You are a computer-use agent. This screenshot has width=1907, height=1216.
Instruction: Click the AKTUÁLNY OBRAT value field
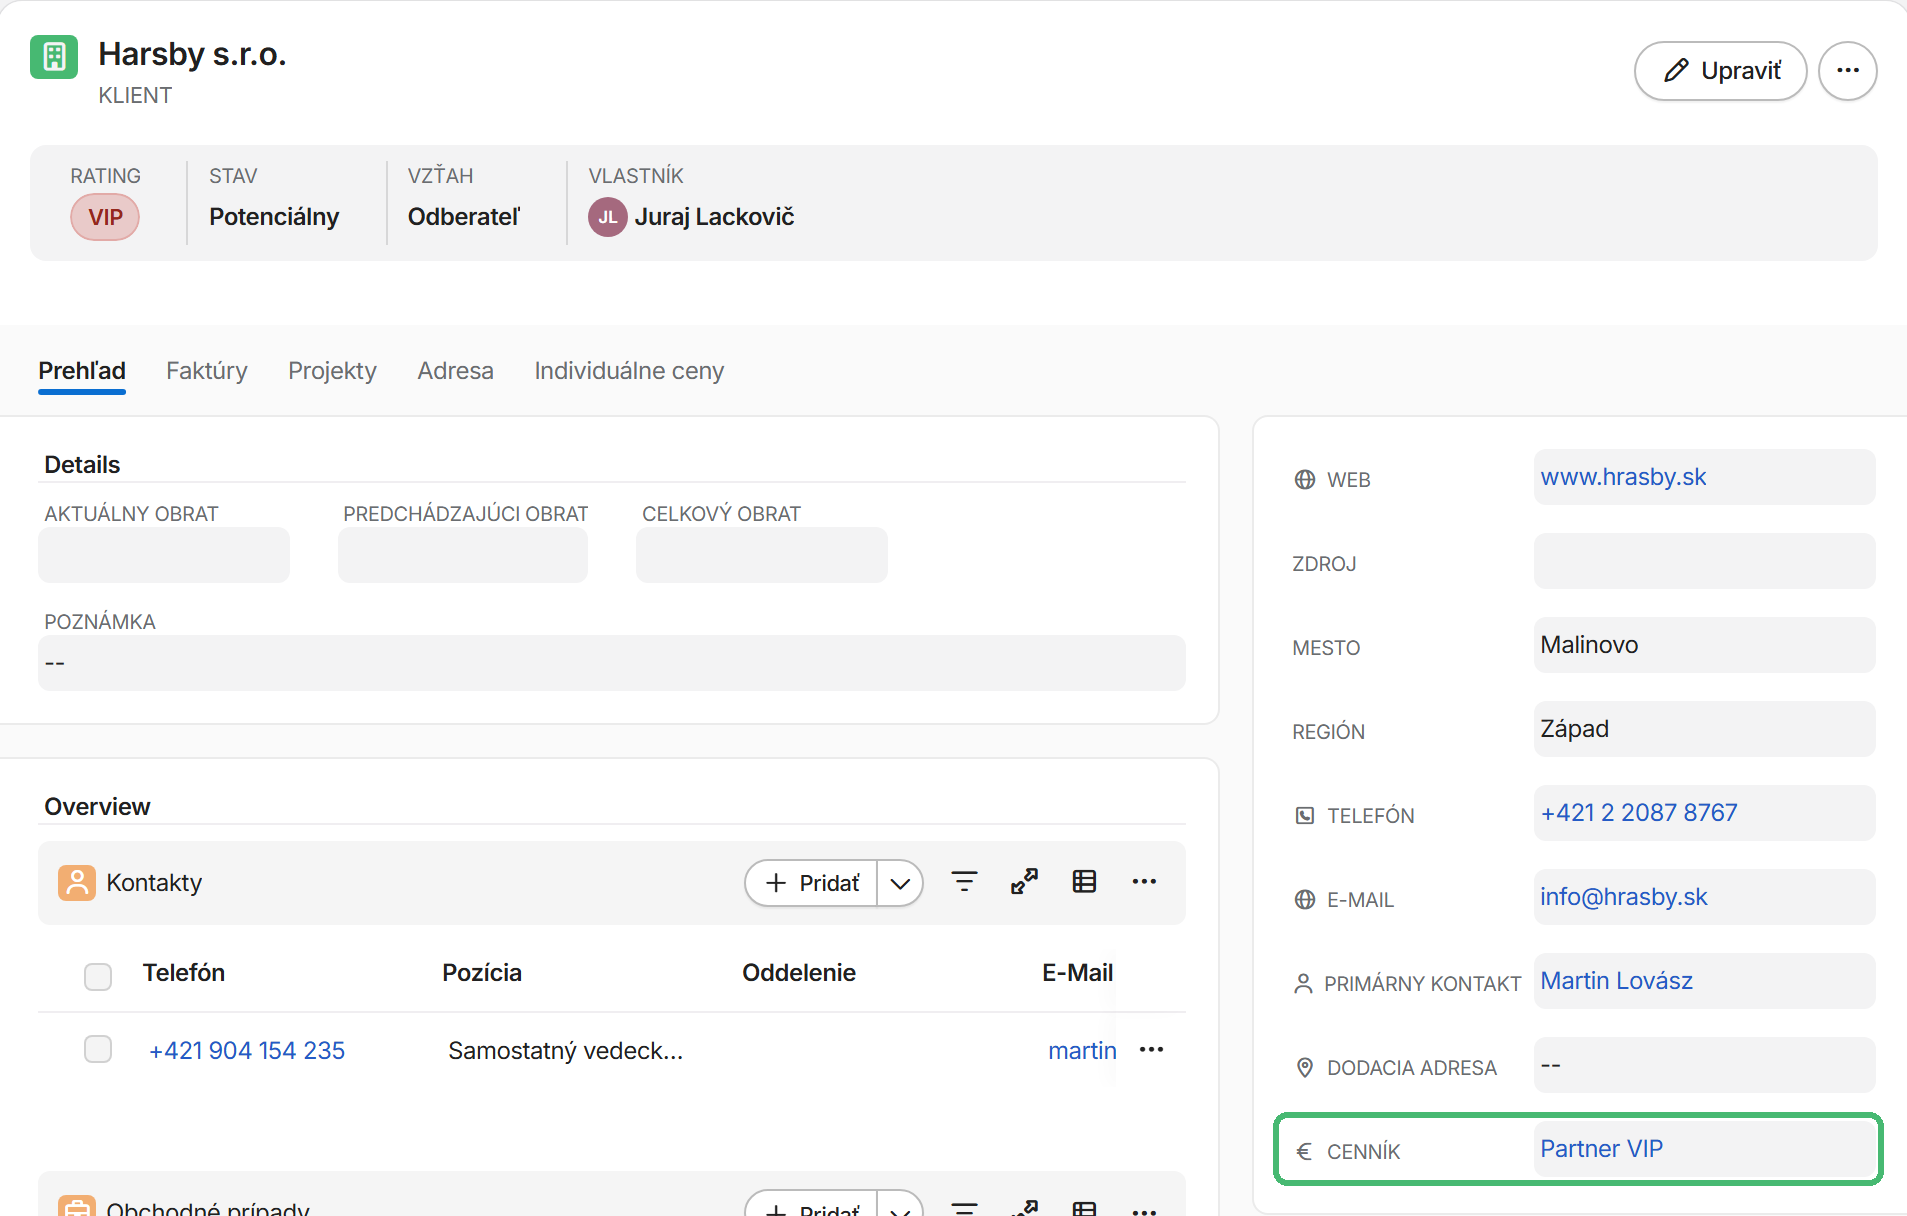point(164,555)
